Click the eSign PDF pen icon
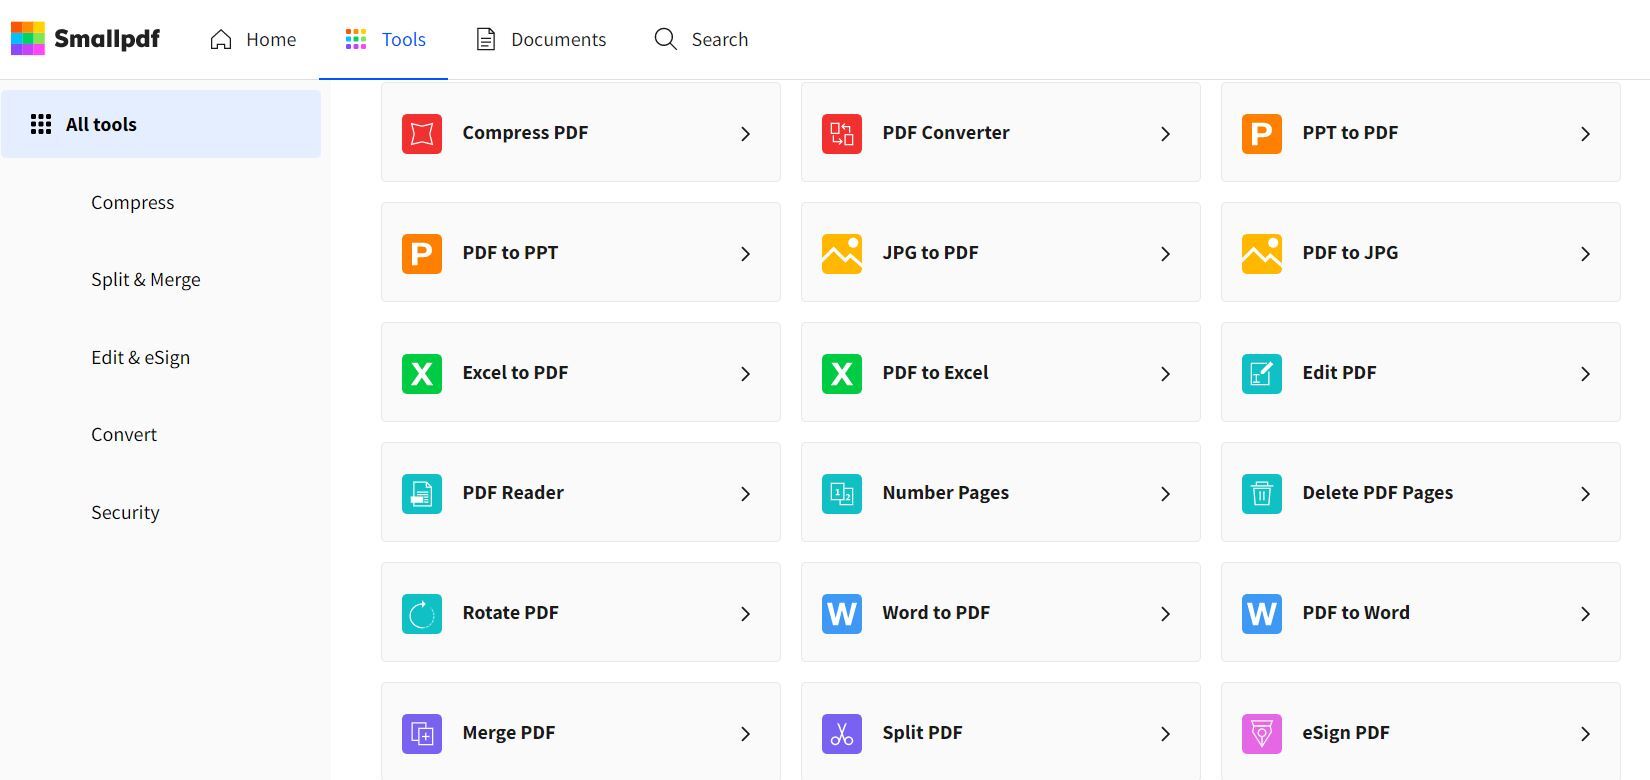1650x780 pixels. [x=1262, y=733]
